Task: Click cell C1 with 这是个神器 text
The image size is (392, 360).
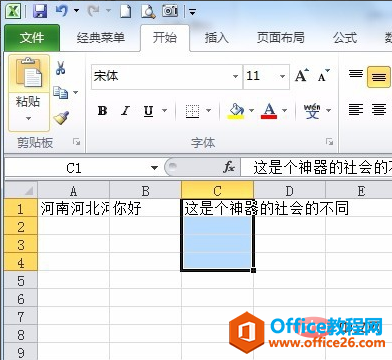Action: point(217,209)
